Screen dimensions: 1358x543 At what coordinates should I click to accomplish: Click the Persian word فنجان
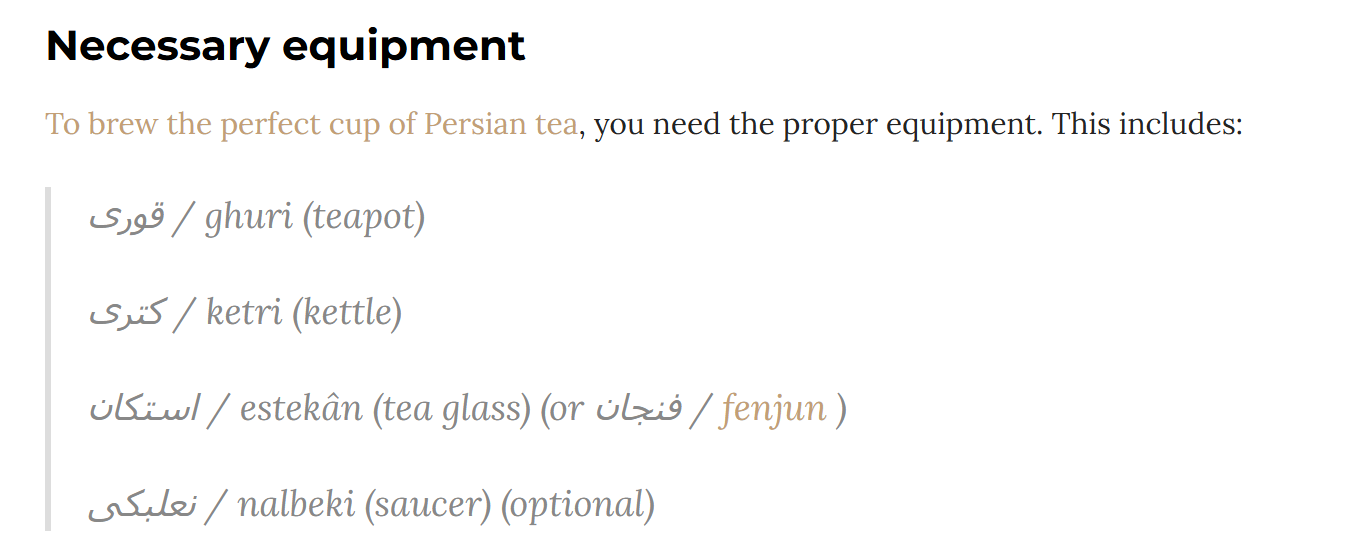639,410
